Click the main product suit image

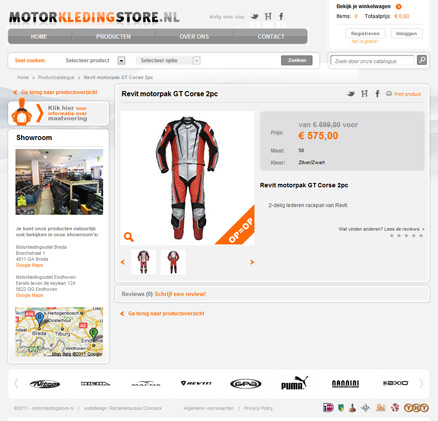coord(187,178)
